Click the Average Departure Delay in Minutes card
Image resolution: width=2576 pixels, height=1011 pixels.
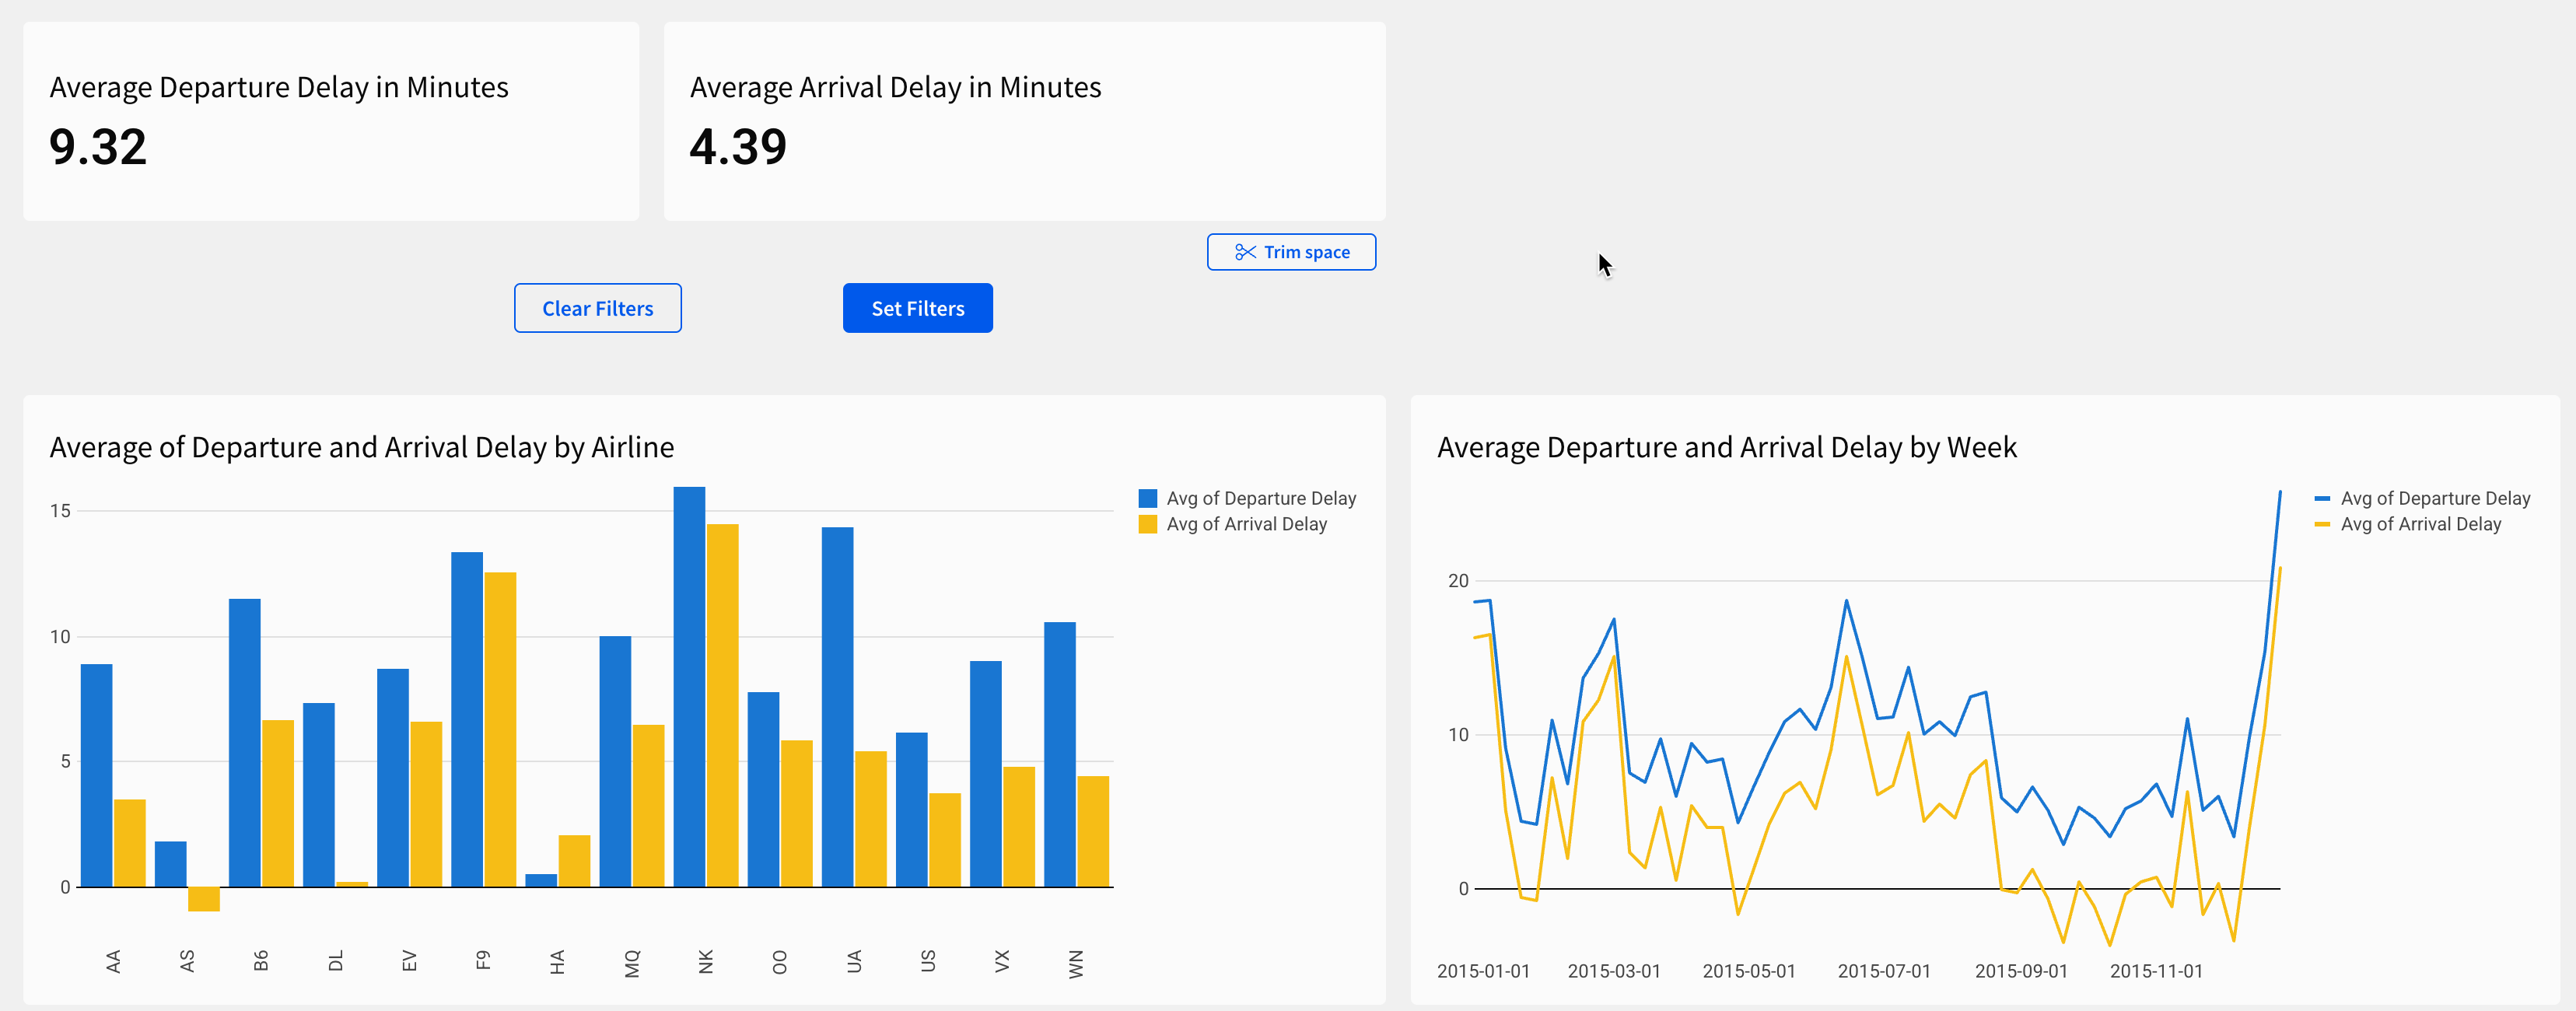point(330,121)
